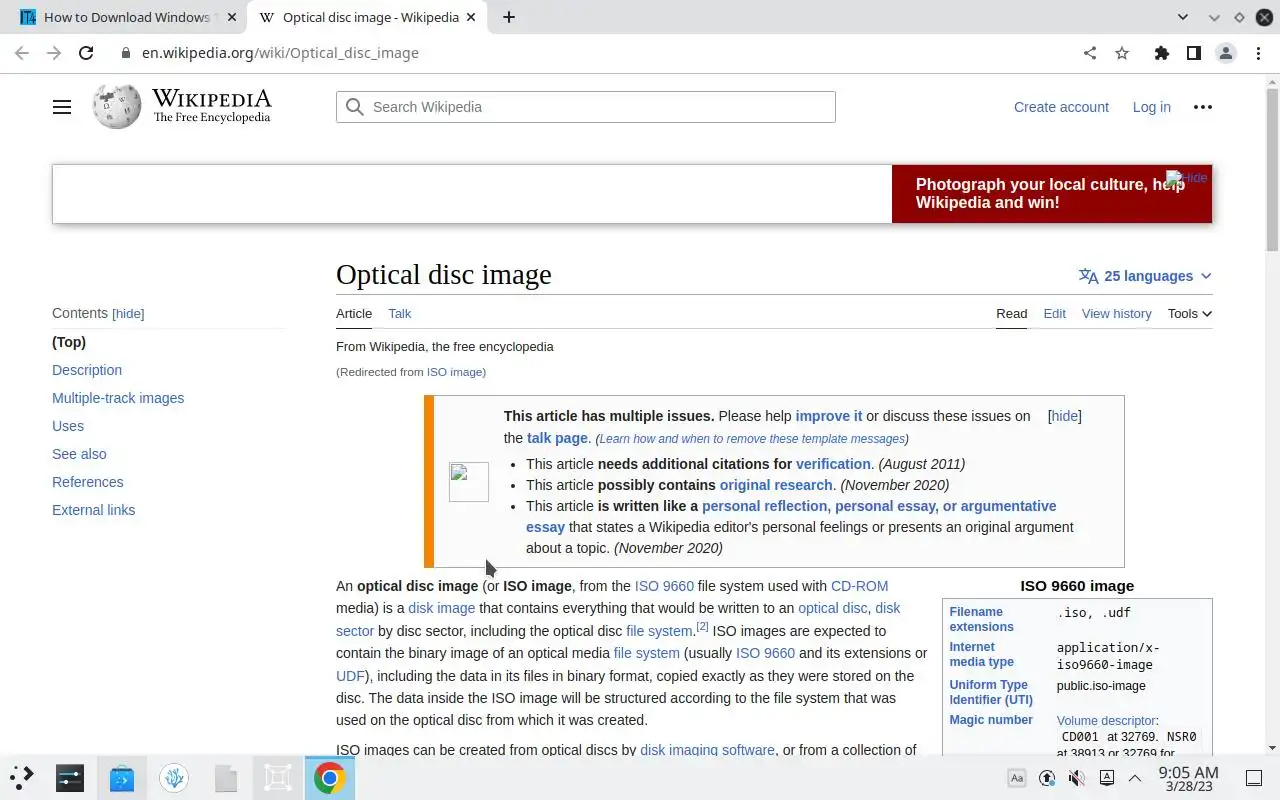The image size is (1280, 800).
Task: Click the Uniform Type Identifier (UTI) infobox link
Action: pos(991,692)
